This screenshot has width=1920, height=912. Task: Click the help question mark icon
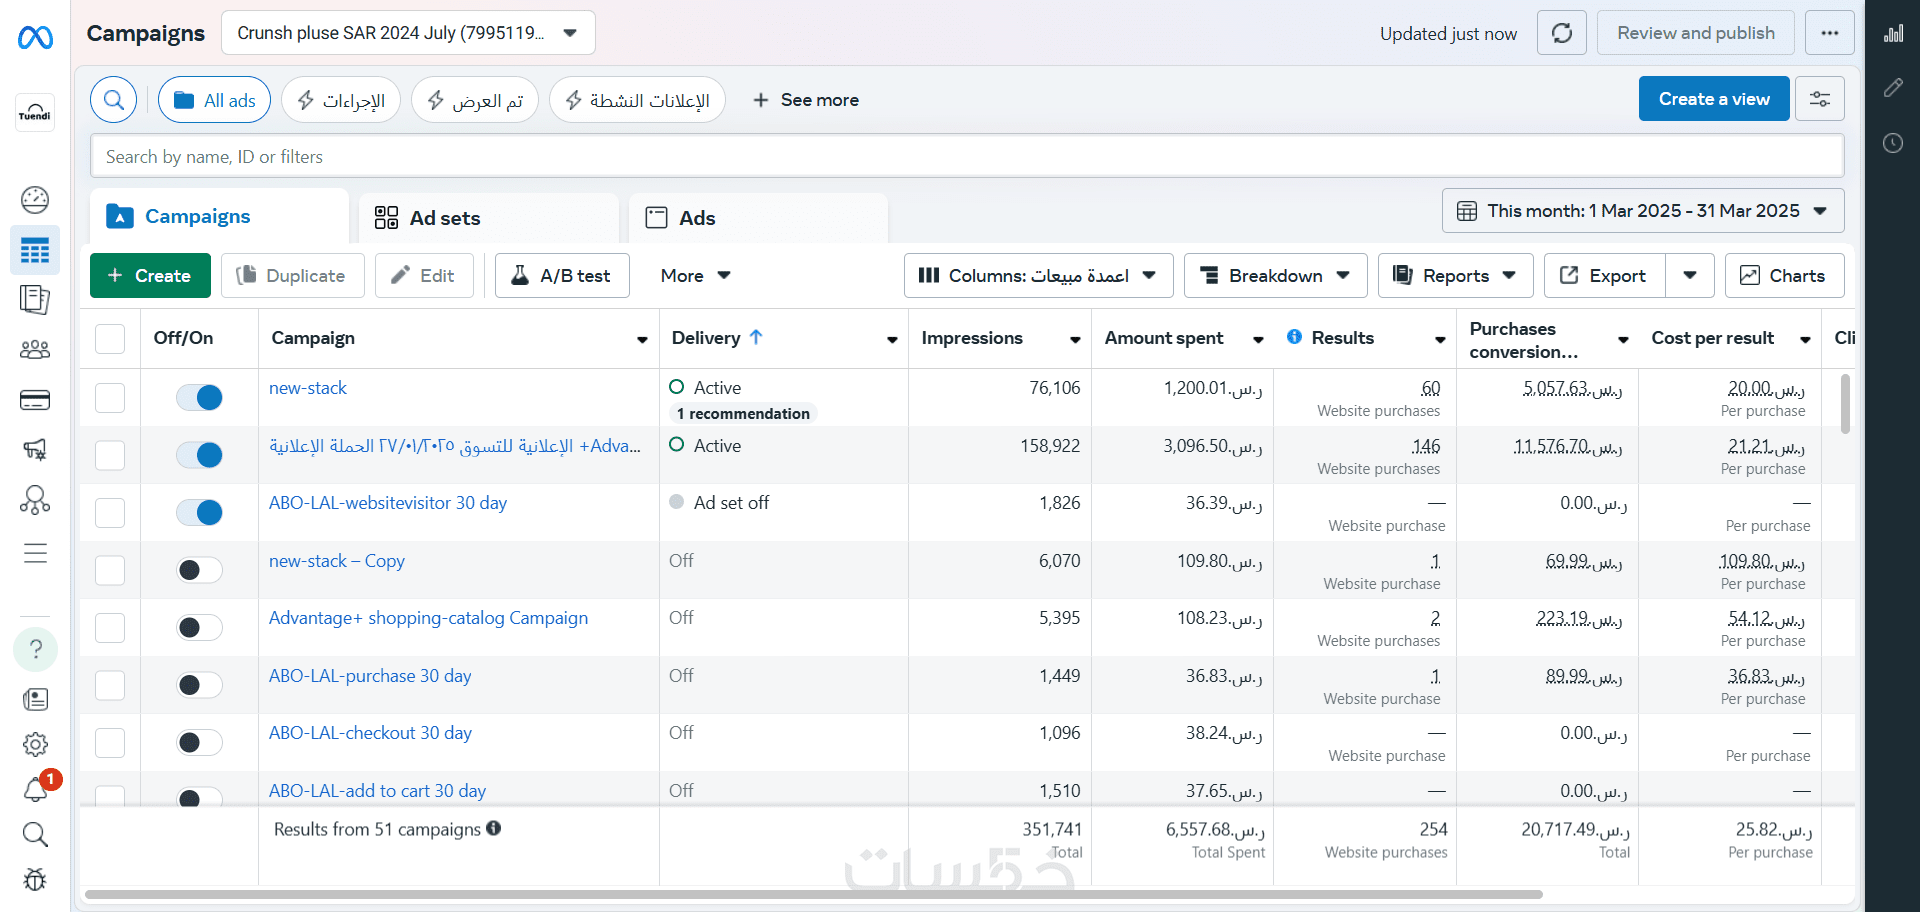point(35,649)
